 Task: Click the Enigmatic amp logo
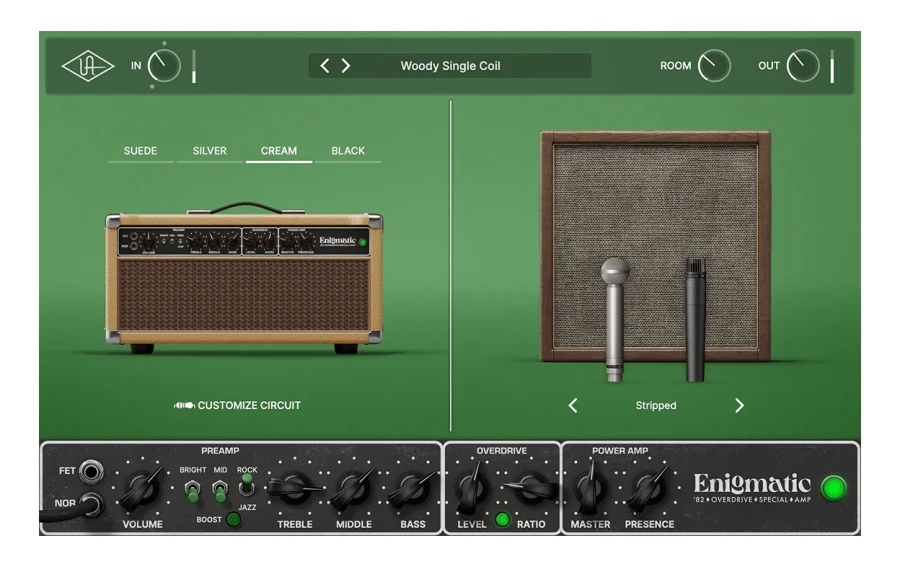pos(752,487)
